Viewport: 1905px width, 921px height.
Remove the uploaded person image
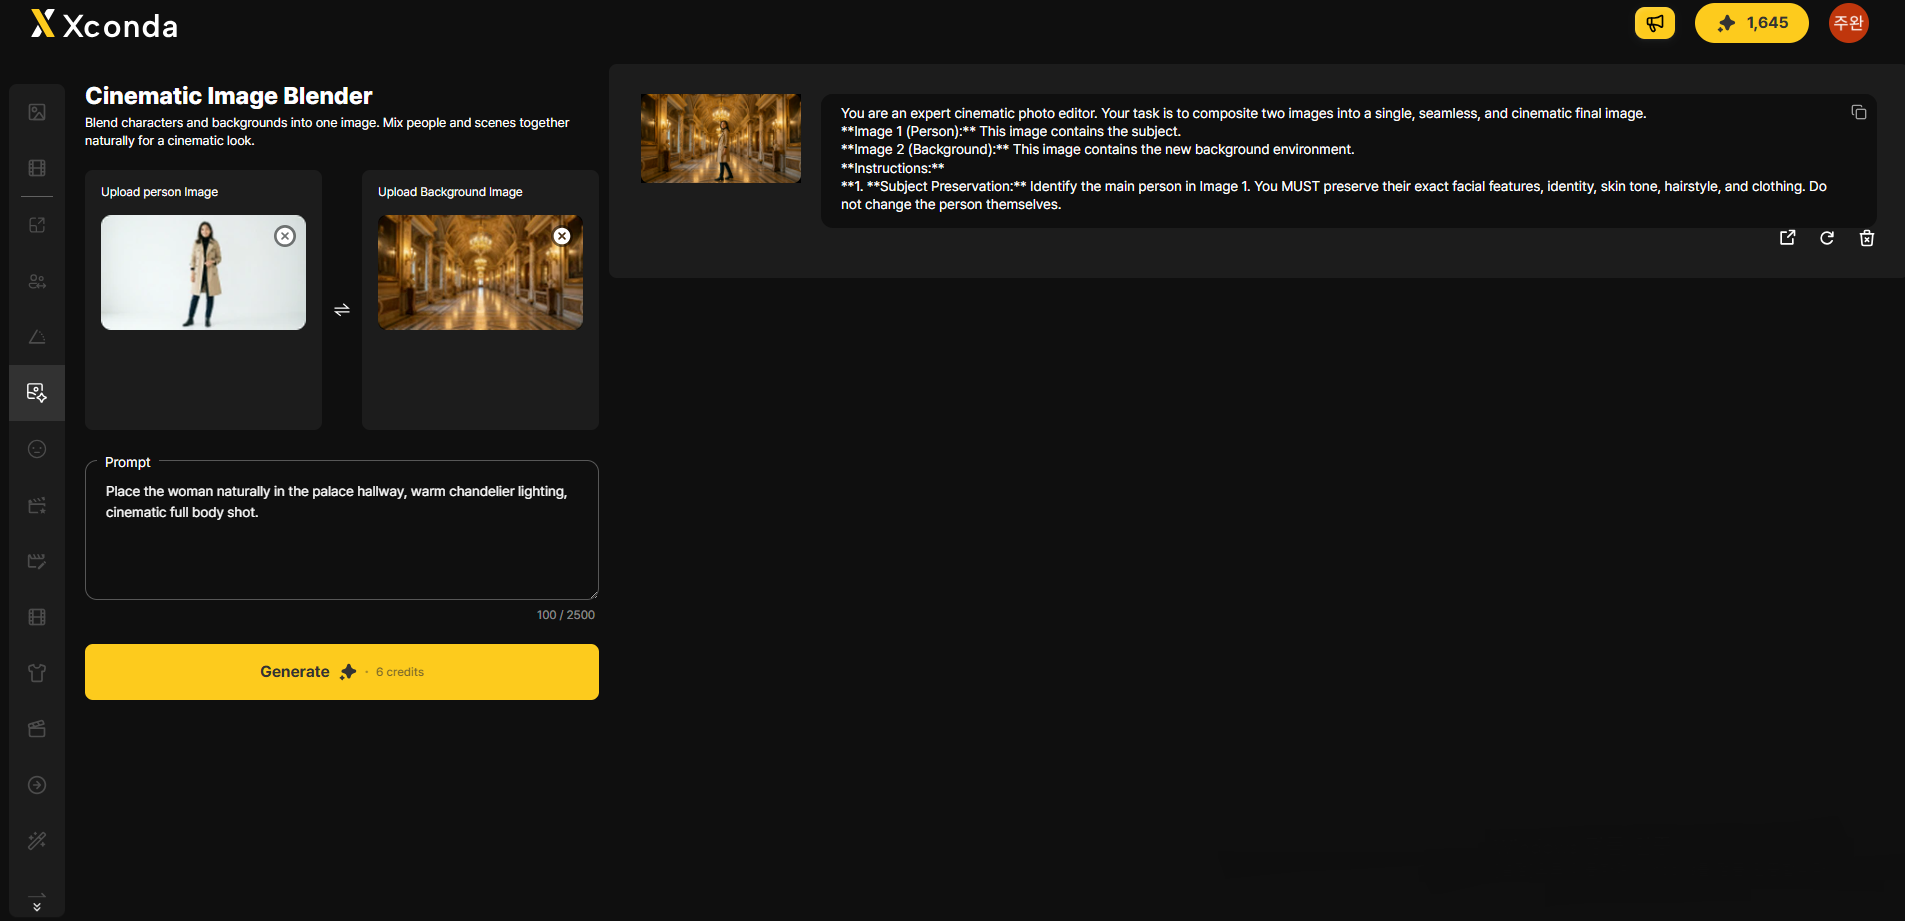(x=285, y=236)
